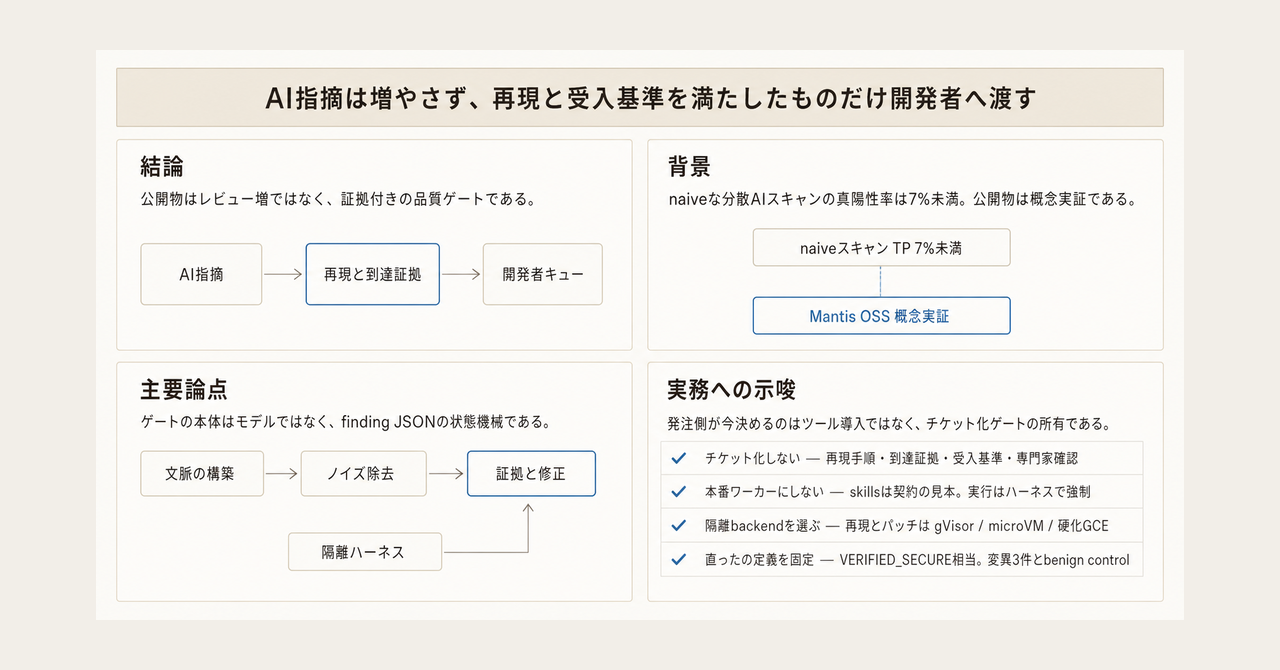1280x670 pixels.
Task: Click the '開発者キュー' box
Action: pos(542,274)
